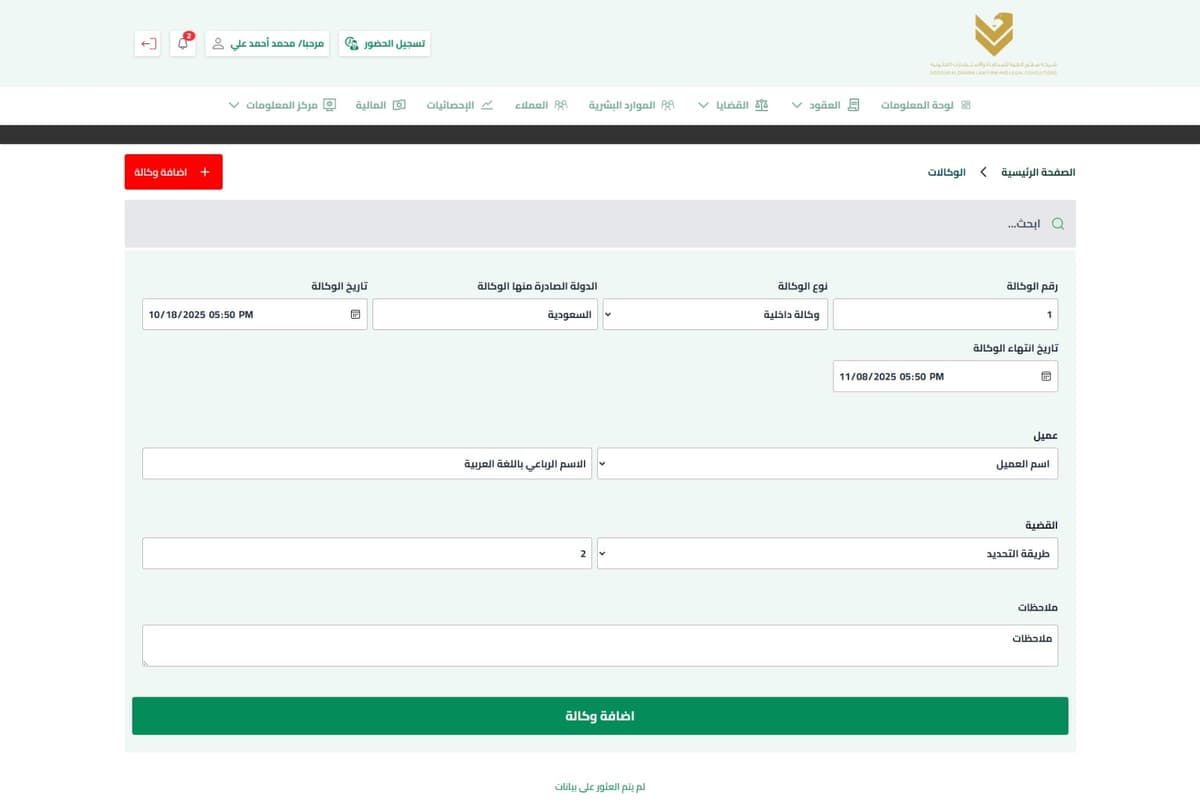1200x803 pixels.
Task: Click the search magnifier icon
Action: point(1058,224)
